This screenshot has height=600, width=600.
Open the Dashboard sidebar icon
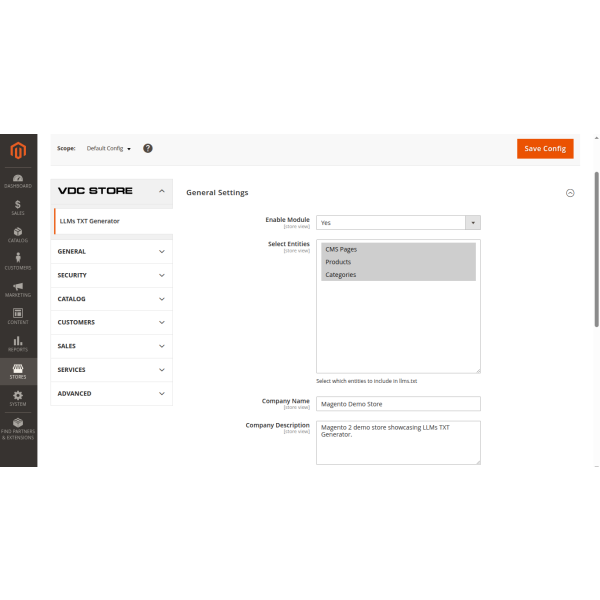(18, 180)
